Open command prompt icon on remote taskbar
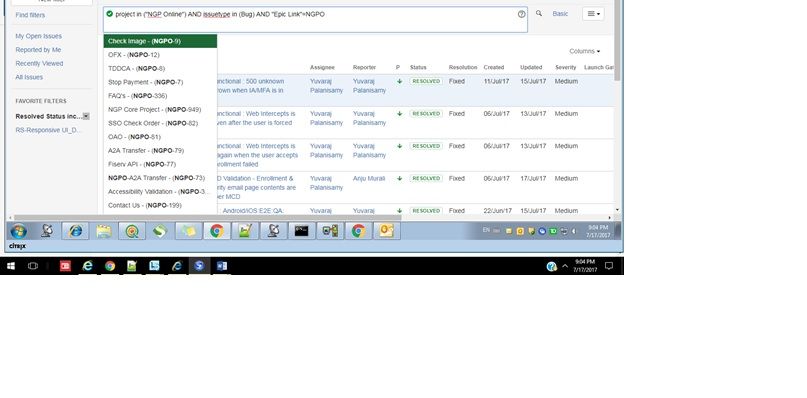The width and height of the screenshot is (807, 398). (x=302, y=231)
